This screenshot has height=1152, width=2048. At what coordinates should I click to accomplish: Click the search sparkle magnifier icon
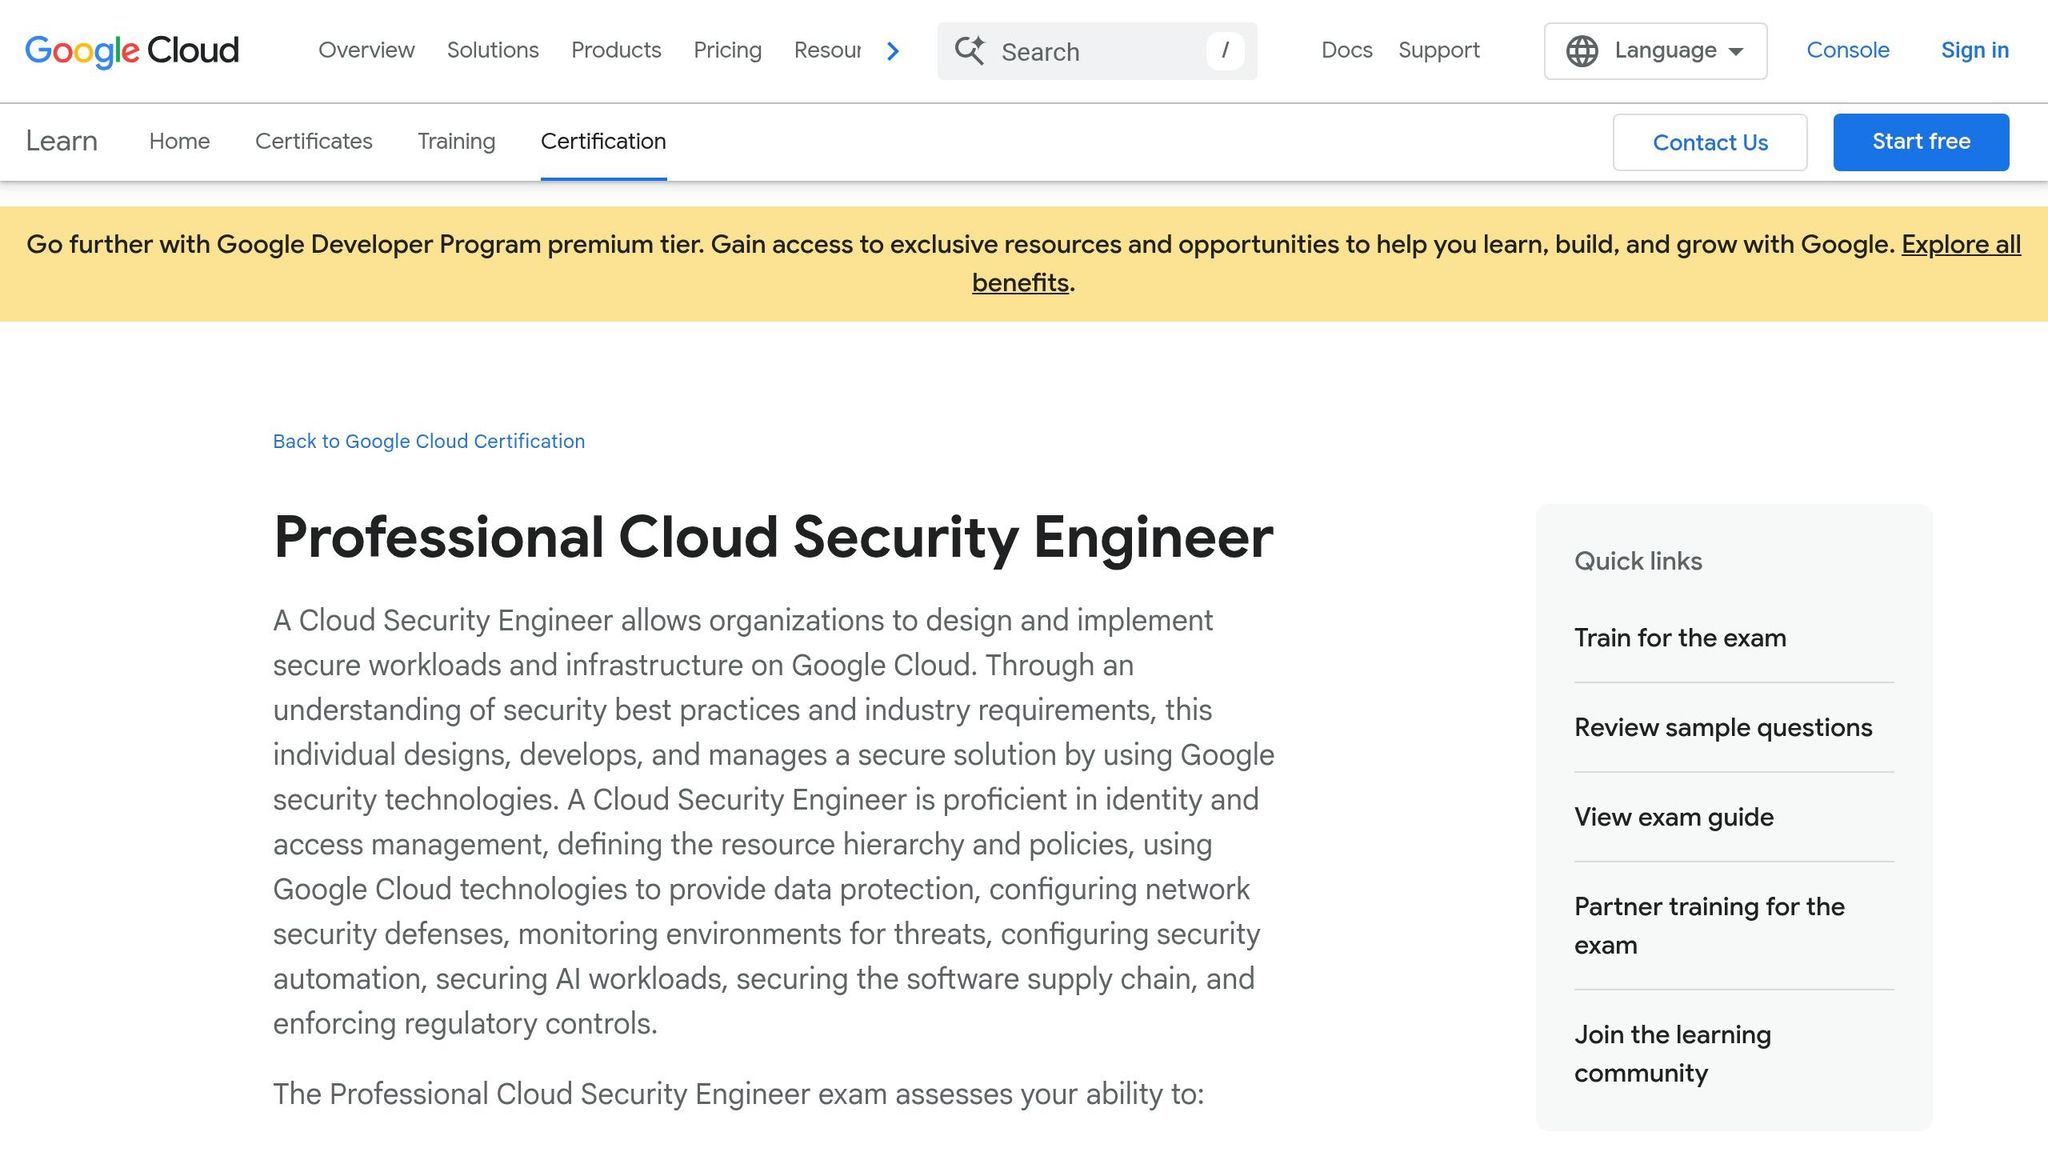click(969, 50)
